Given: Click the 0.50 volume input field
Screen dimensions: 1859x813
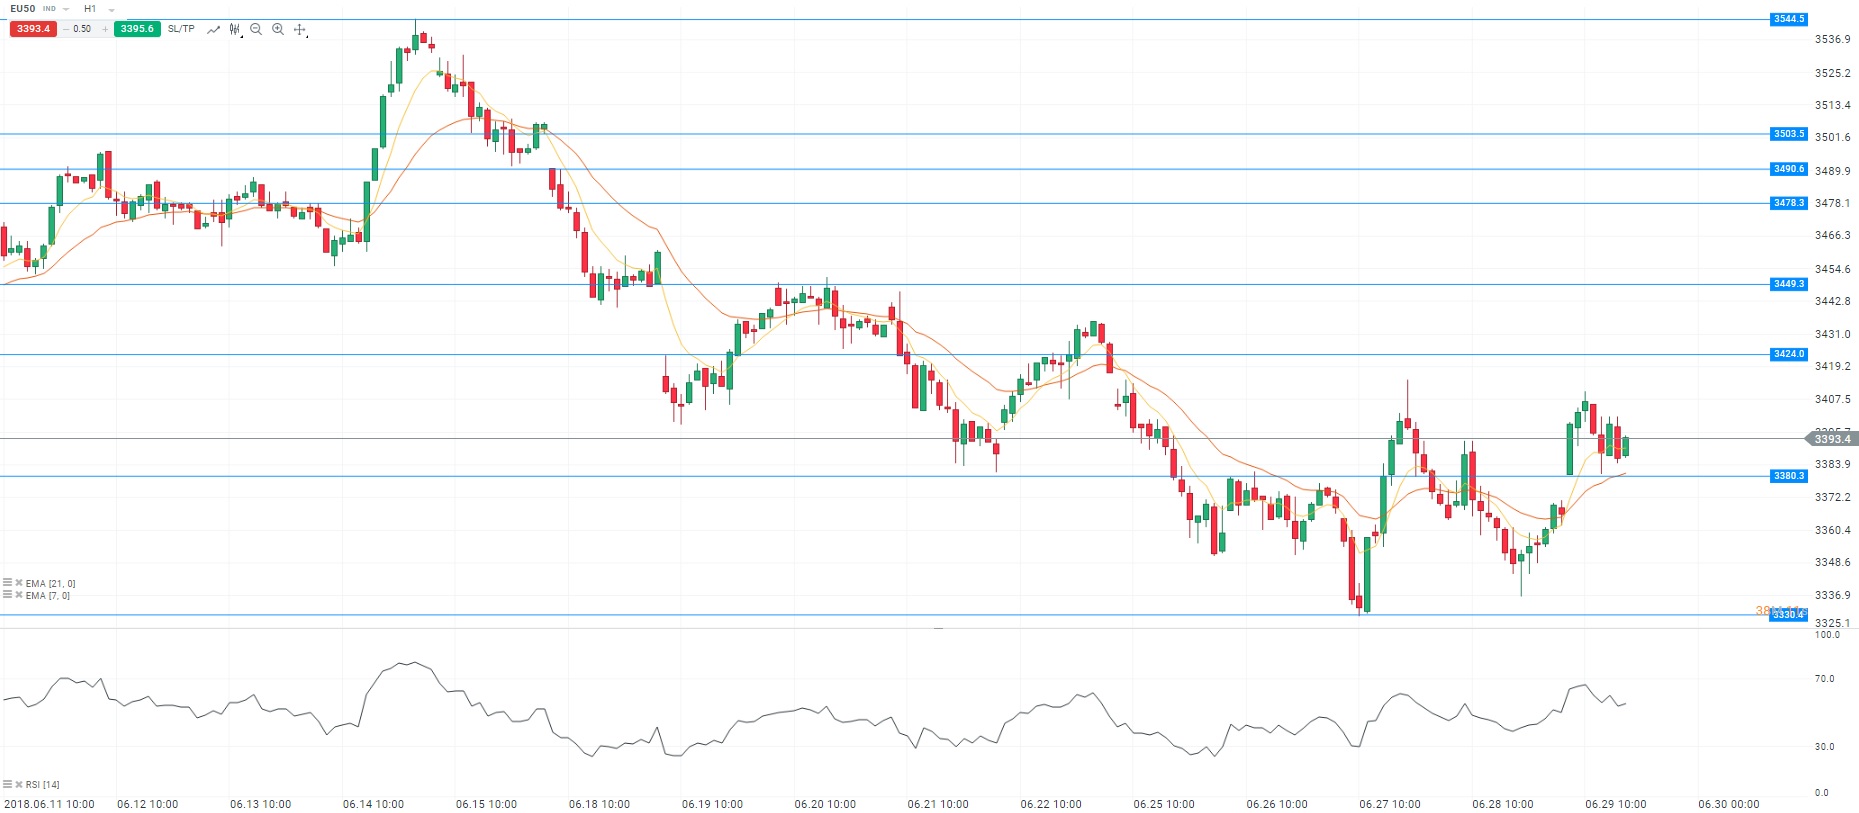Looking at the screenshot, I should [83, 29].
